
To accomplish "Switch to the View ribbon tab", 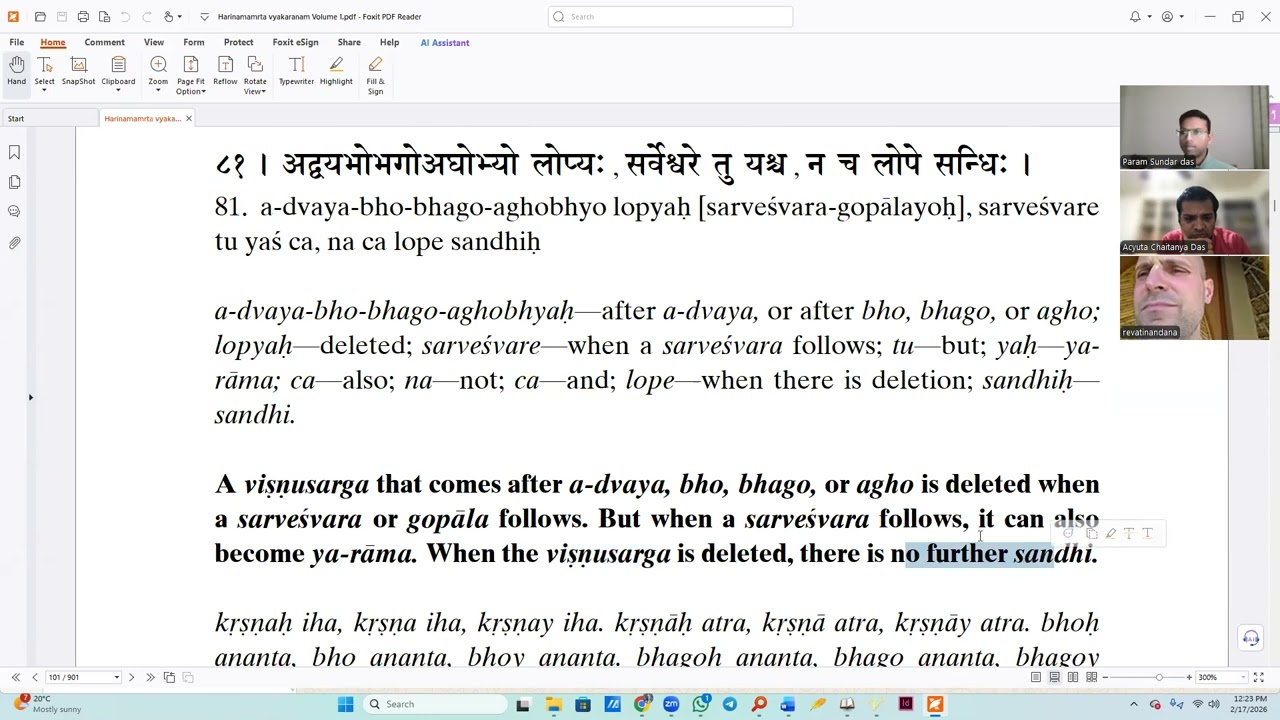I will click(154, 42).
